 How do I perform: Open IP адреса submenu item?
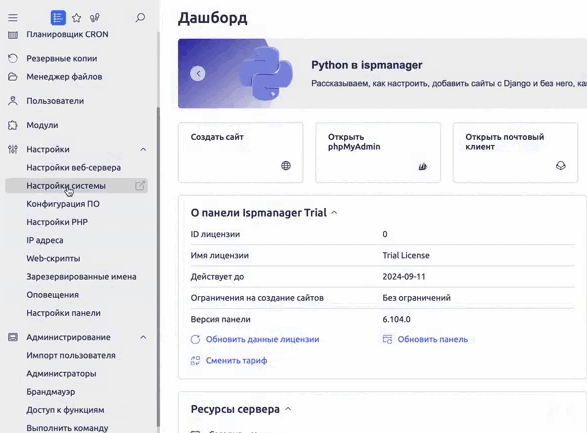(45, 240)
